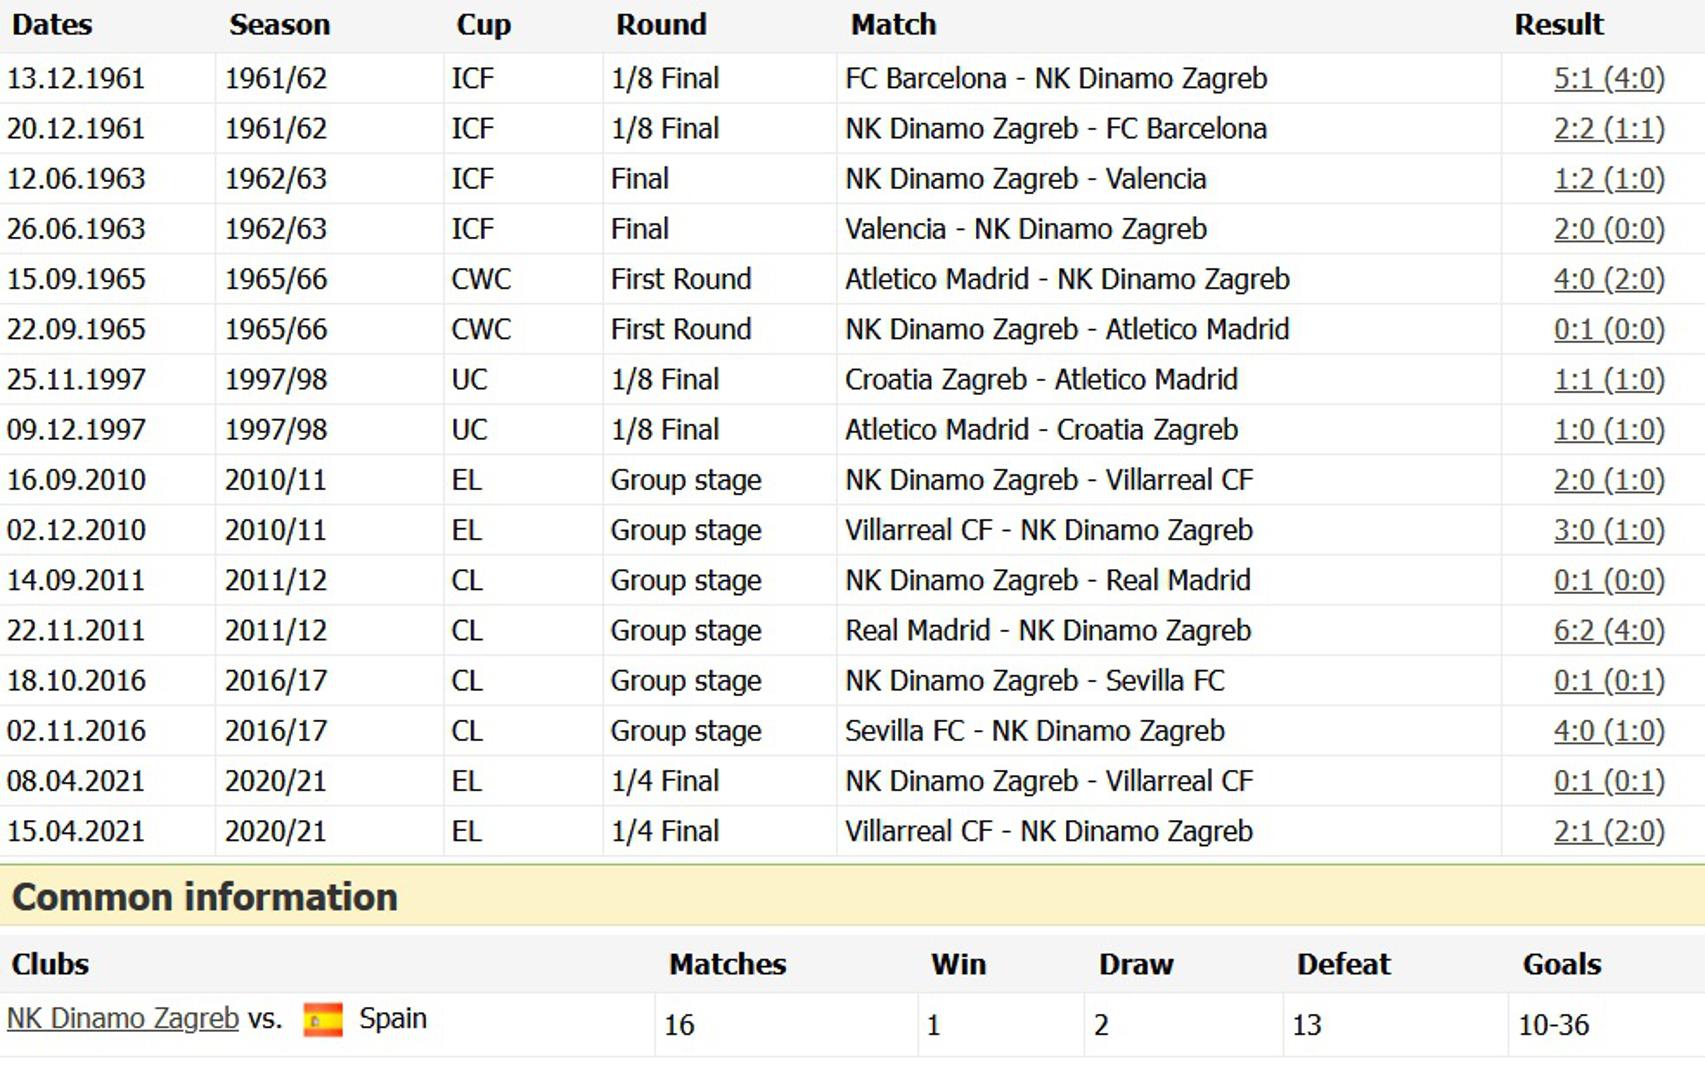Click the 1:0 (1:0) result from 09.12.1997
1705x1080 pixels.
(x=1608, y=430)
